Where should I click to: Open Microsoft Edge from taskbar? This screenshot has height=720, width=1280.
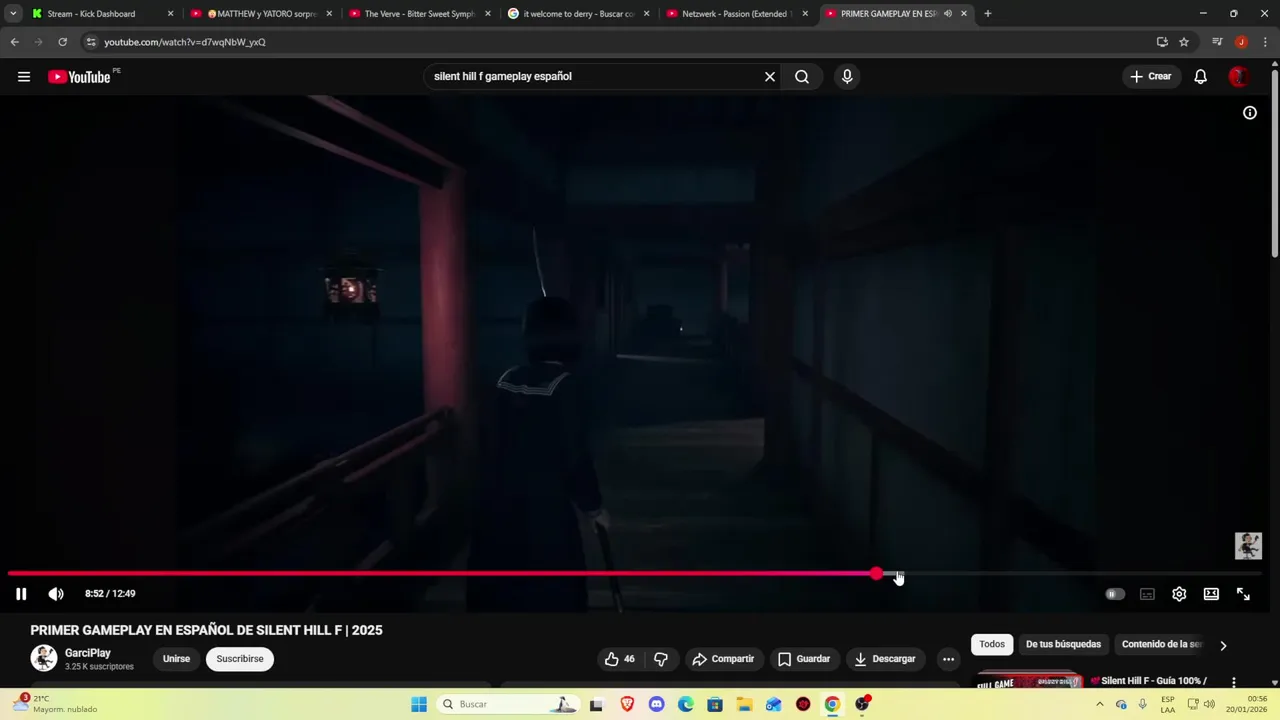coord(685,704)
